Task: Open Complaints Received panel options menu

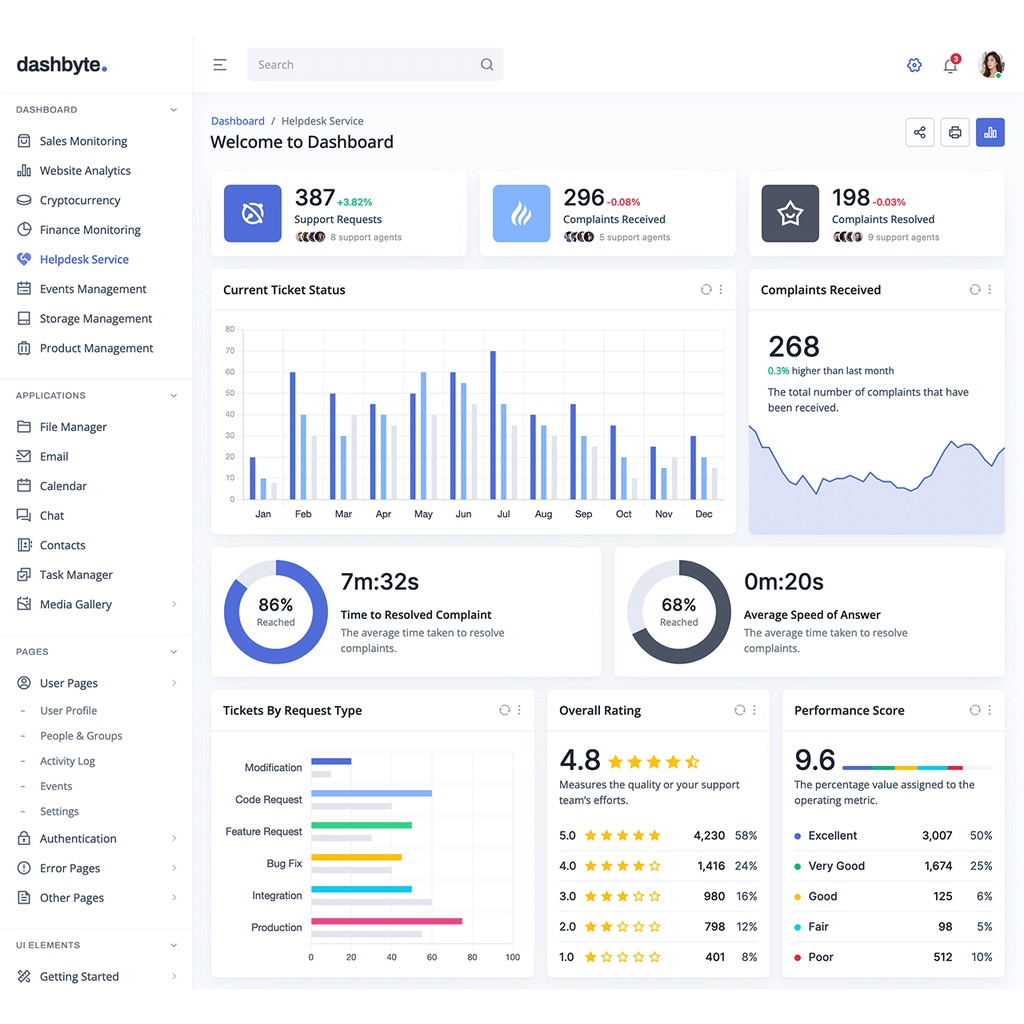Action: tap(989, 289)
